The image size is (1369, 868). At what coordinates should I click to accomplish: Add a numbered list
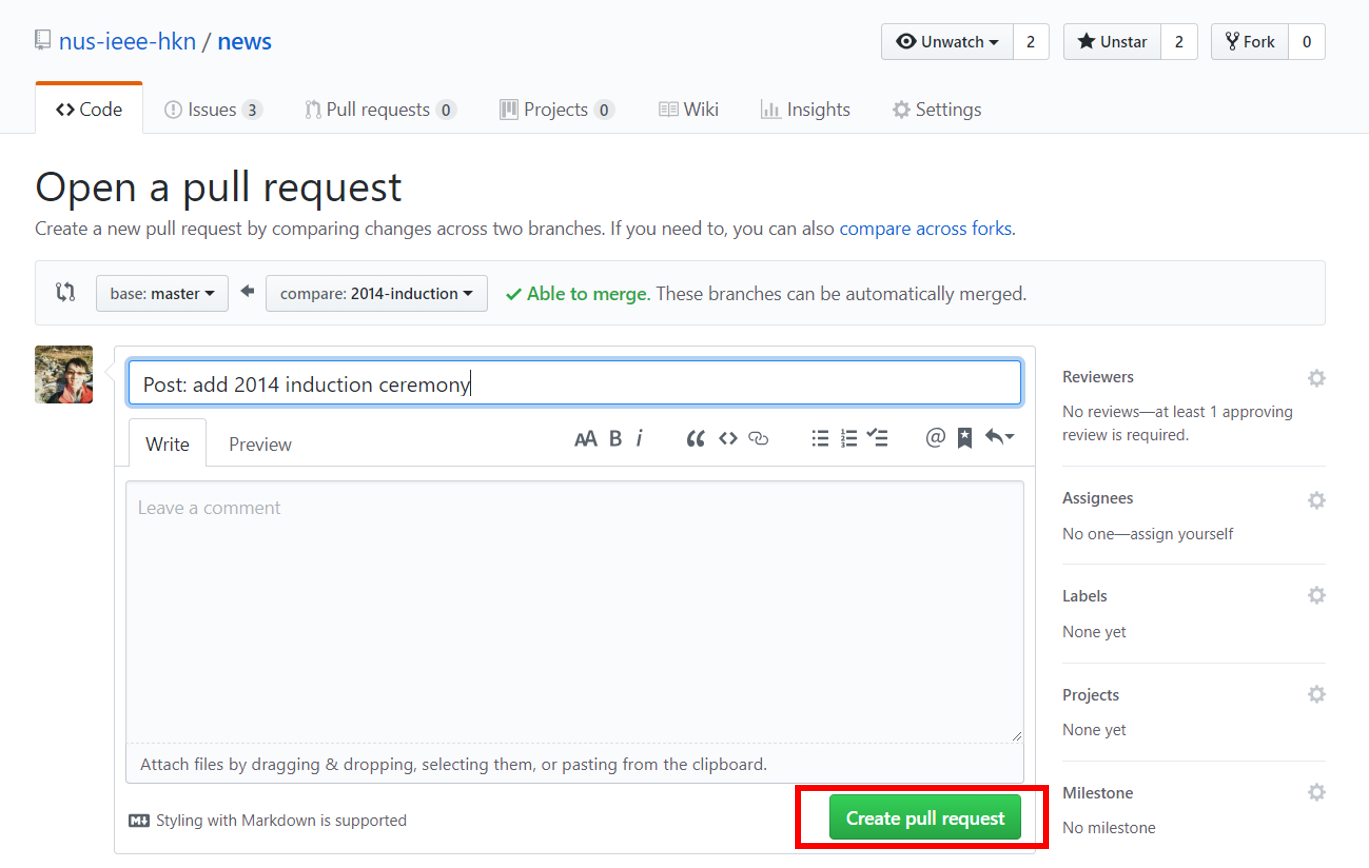(x=849, y=438)
